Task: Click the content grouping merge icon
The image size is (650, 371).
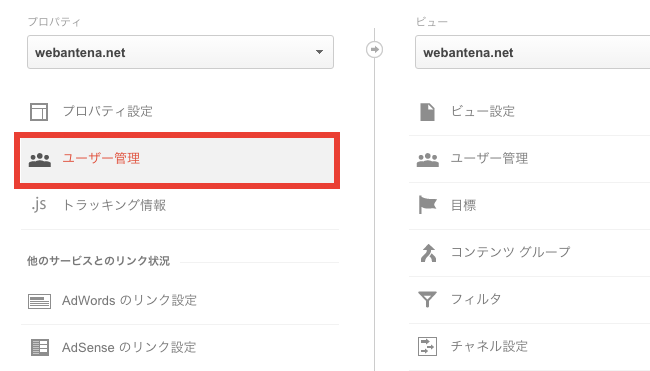Action: [428, 253]
